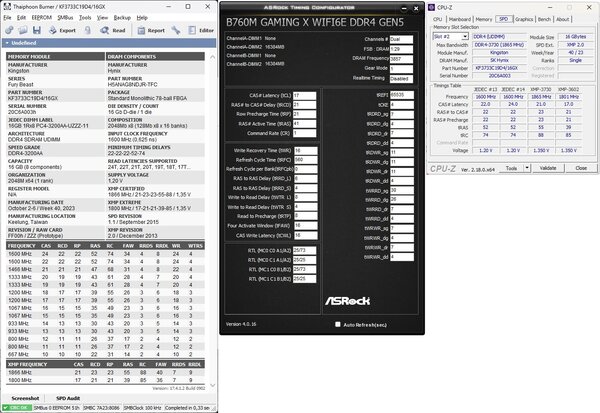
Task: Click Report in Thaiphoon Burner toolbar
Action: pos(151,30)
